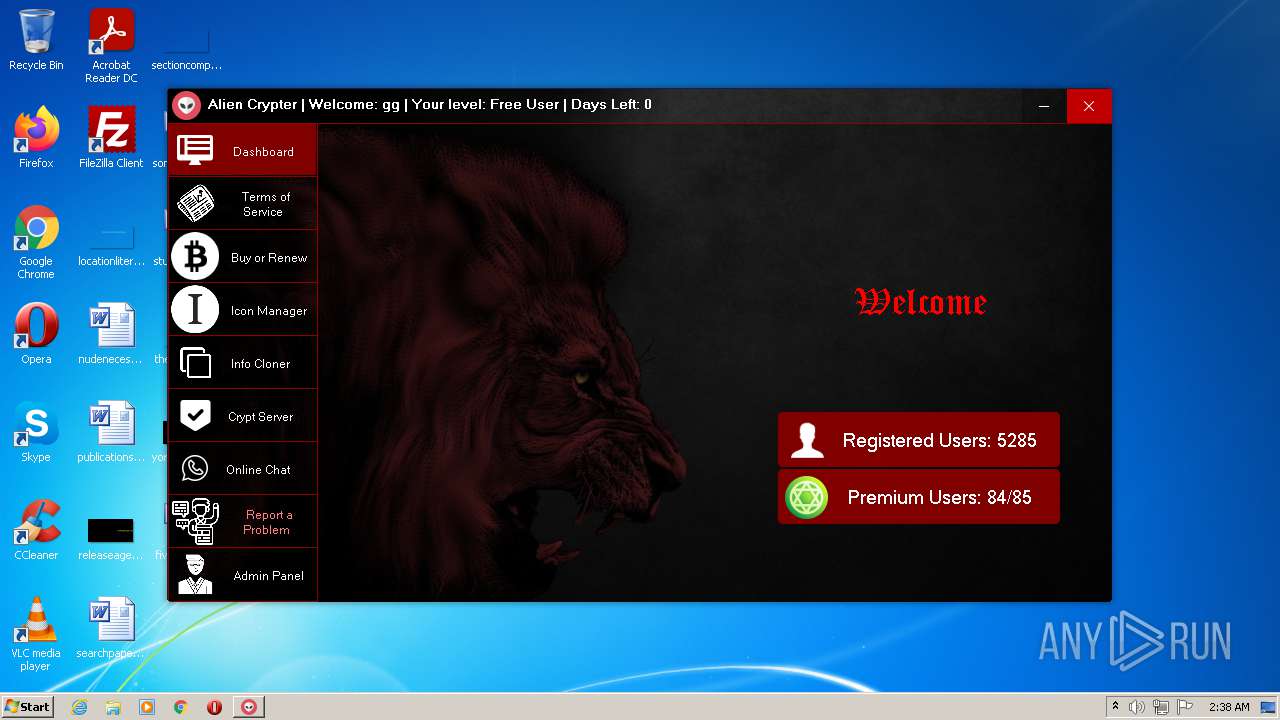Screen dimensions: 1280x720
Task: Click the Registered Users: 5285 panel
Action: click(918, 440)
